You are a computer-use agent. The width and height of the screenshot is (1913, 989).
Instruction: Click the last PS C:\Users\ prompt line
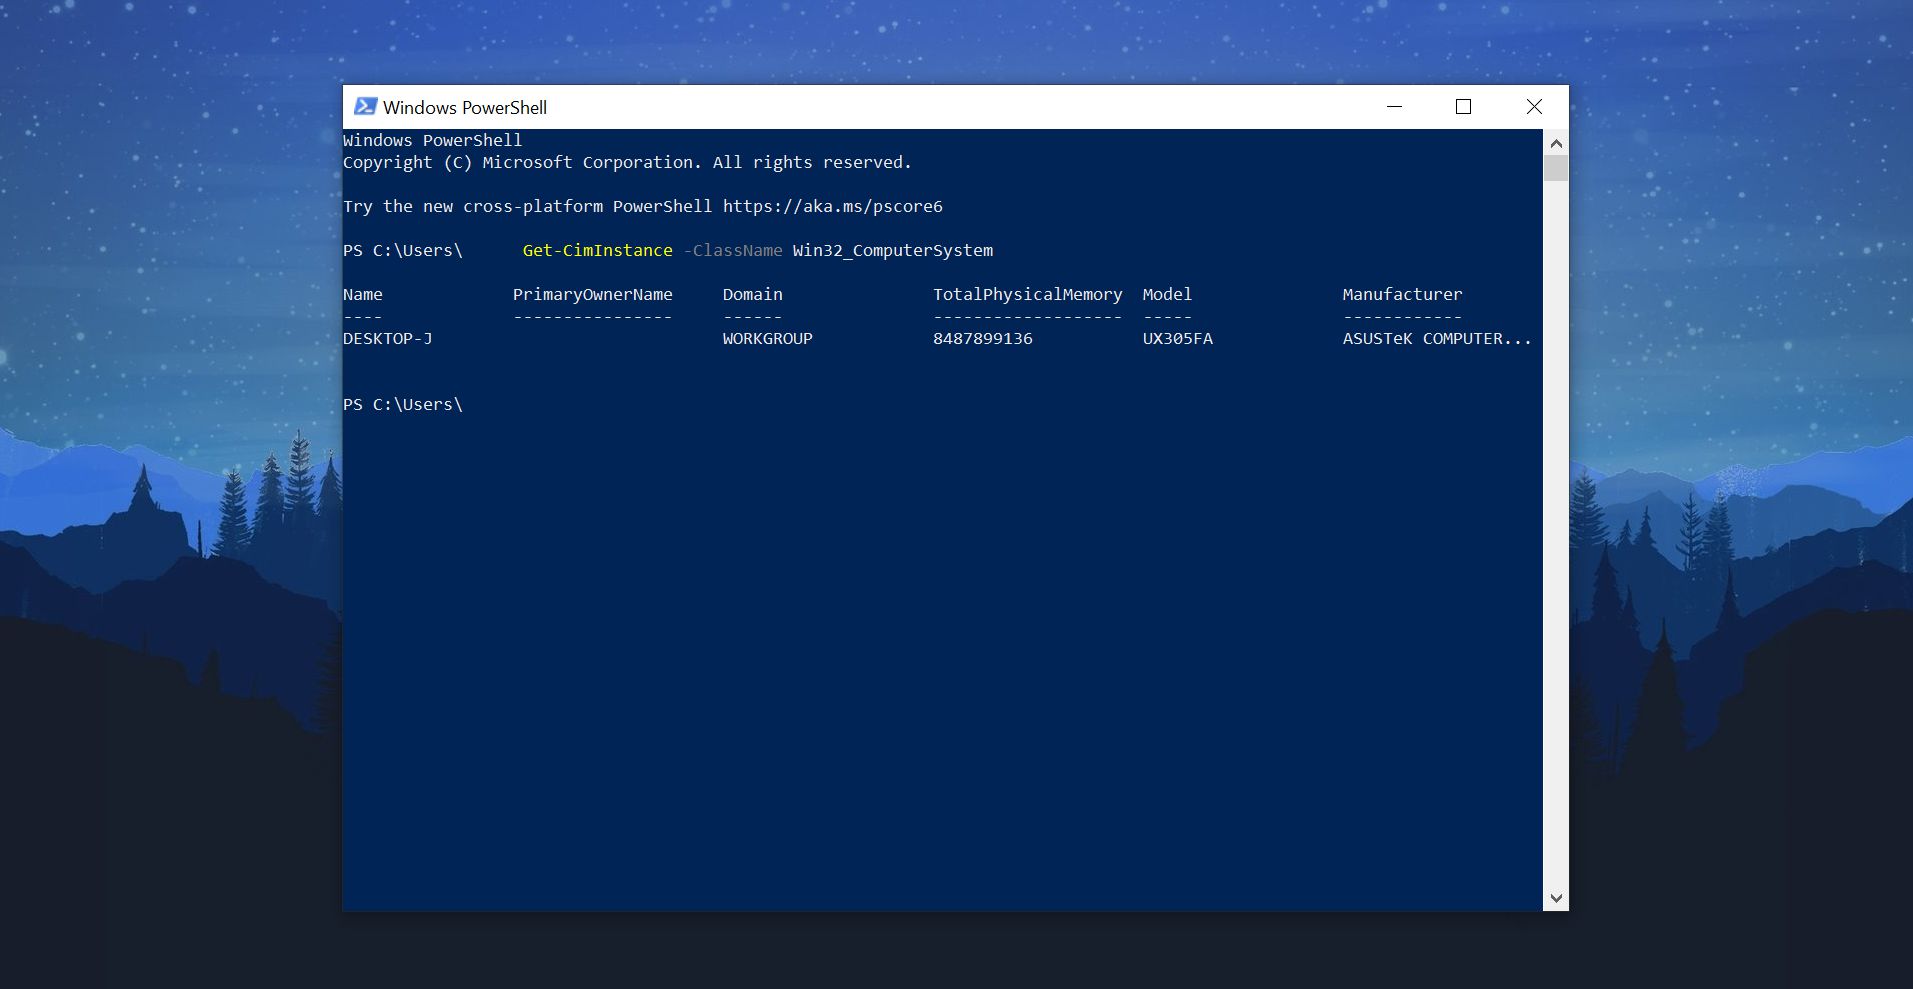[403, 404]
